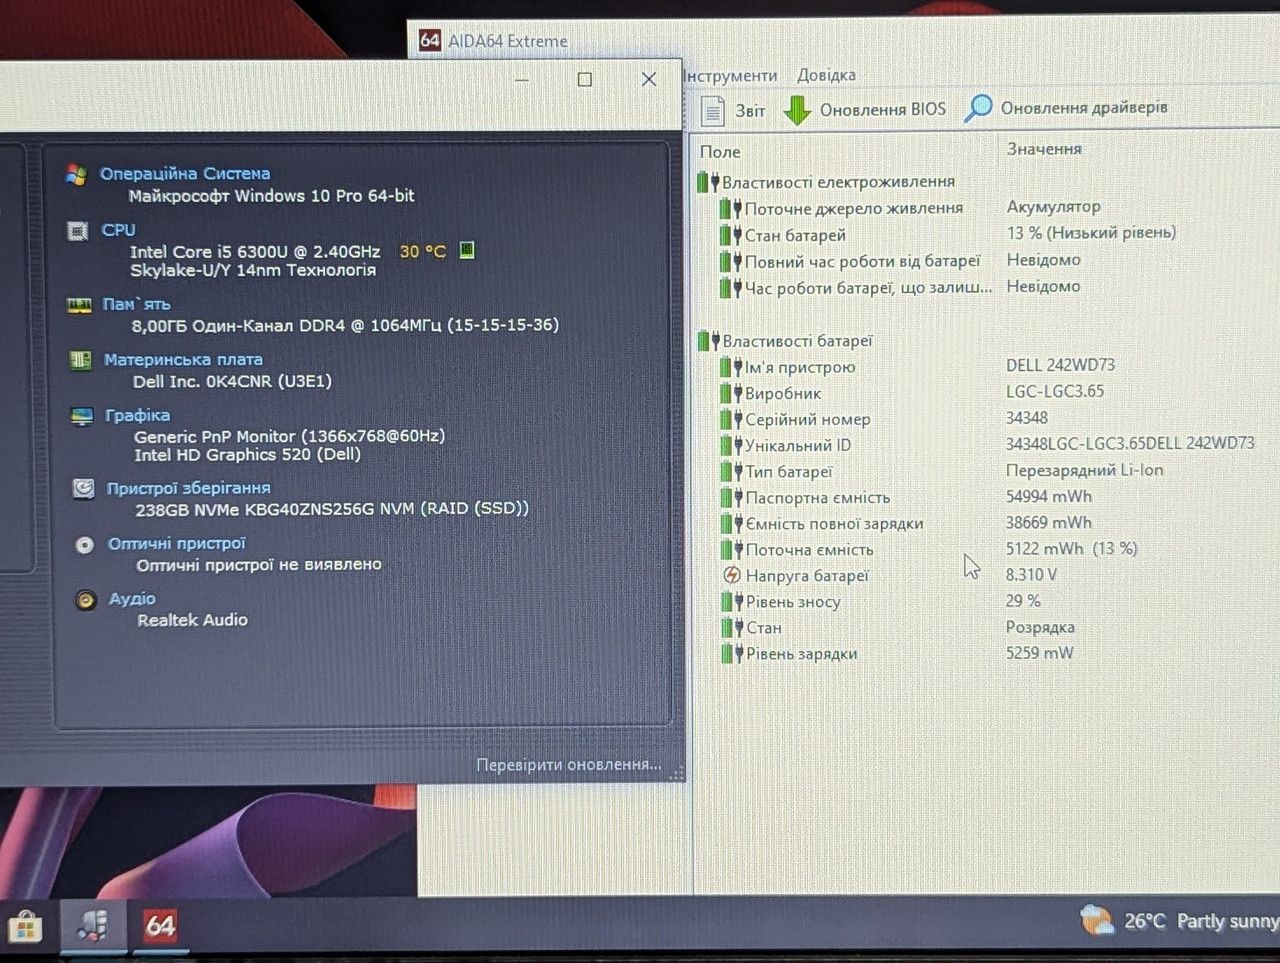Open AIDA64 from the taskbar icon
The image size is (1280, 963).
[160, 925]
